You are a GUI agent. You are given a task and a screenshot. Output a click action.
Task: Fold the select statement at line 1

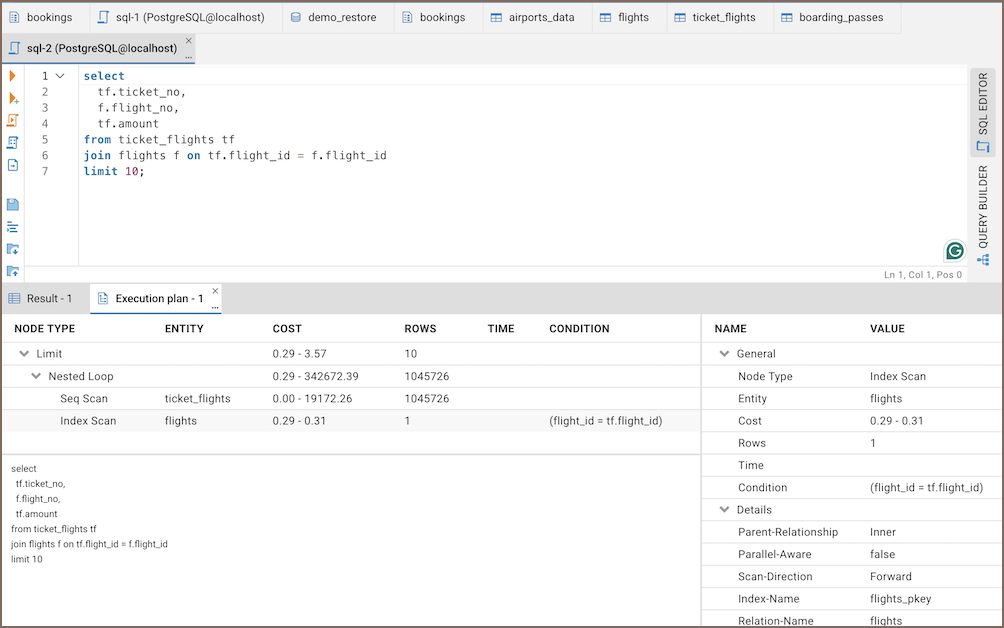[60, 76]
